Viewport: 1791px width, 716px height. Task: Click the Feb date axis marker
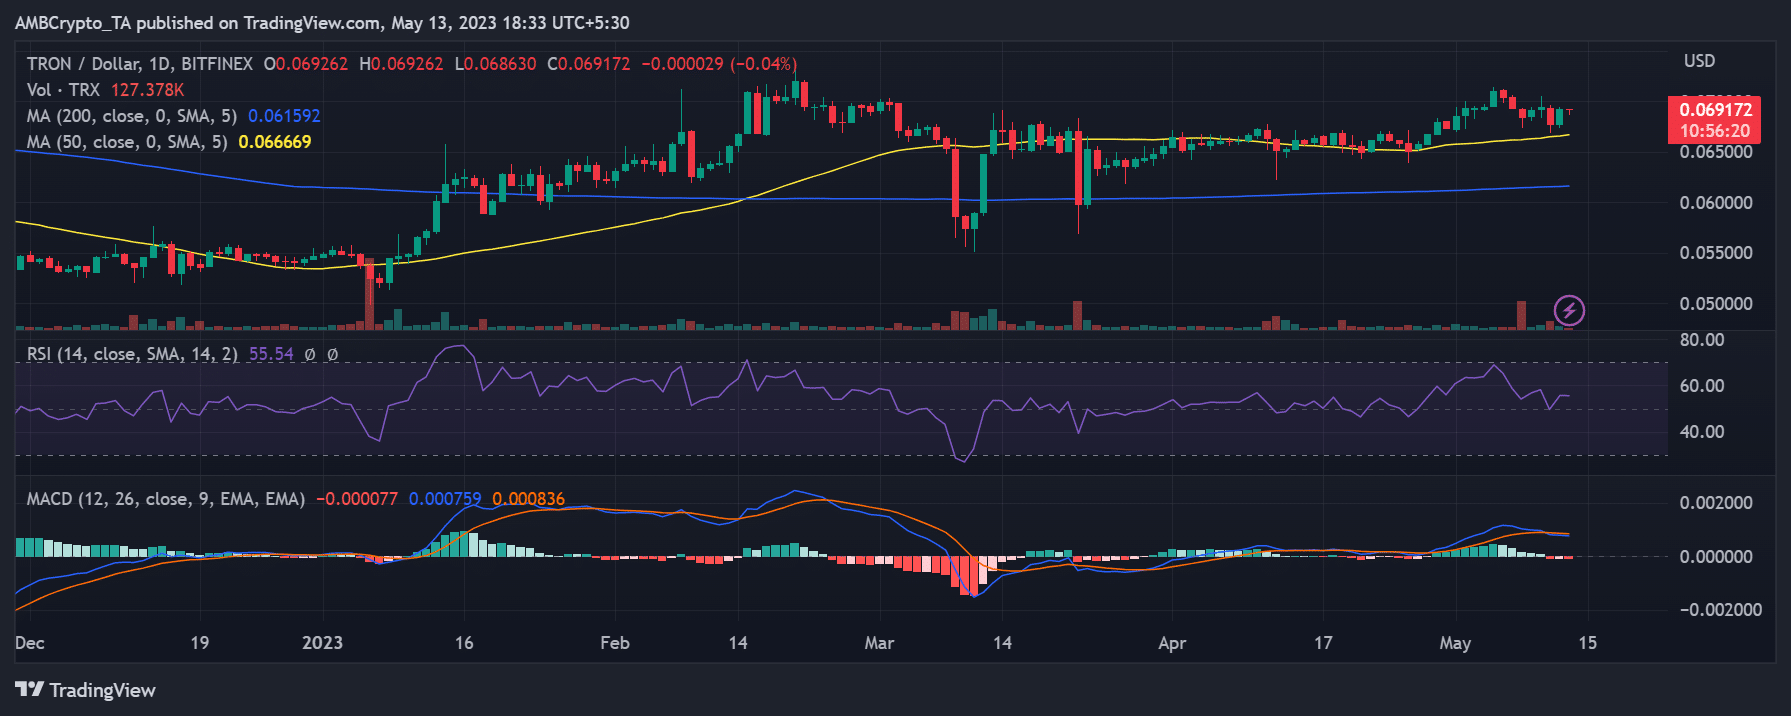tap(615, 643)
